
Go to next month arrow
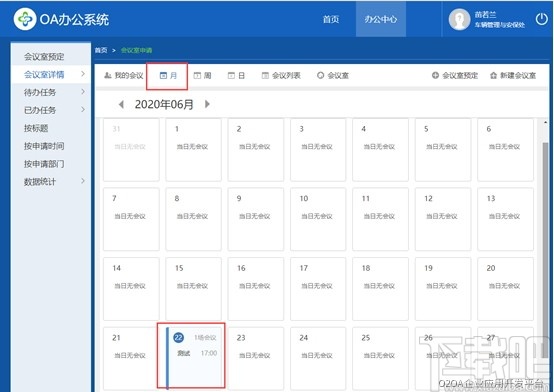[207, 104]
